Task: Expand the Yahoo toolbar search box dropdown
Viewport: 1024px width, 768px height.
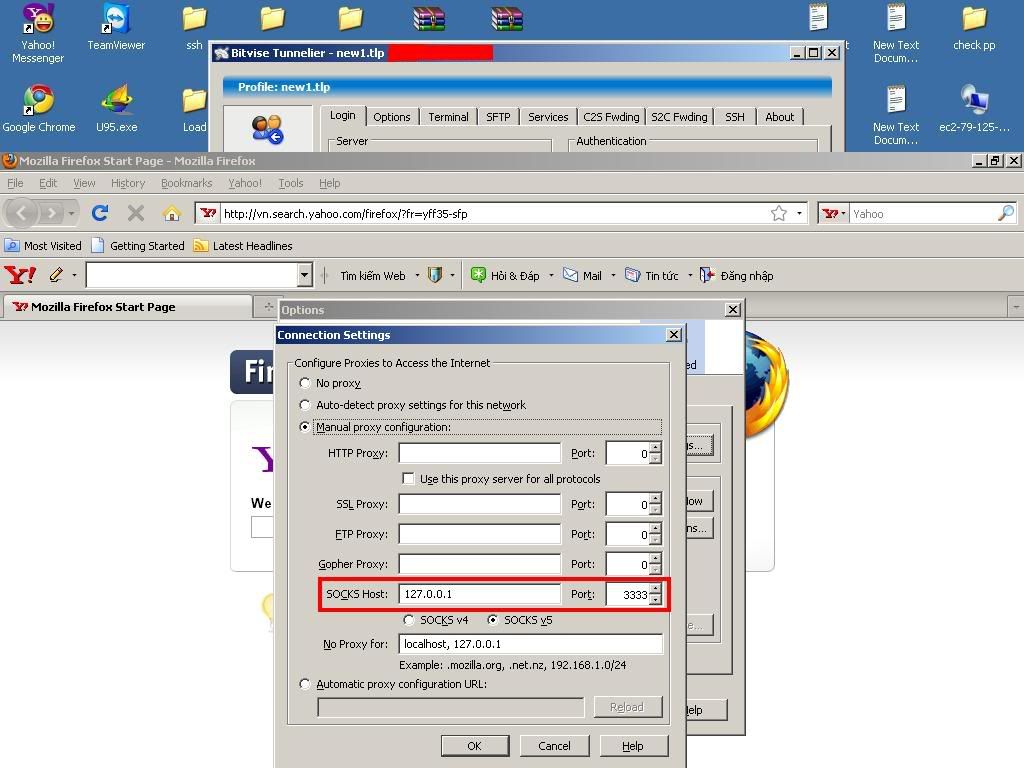Action: click(304, 275)
